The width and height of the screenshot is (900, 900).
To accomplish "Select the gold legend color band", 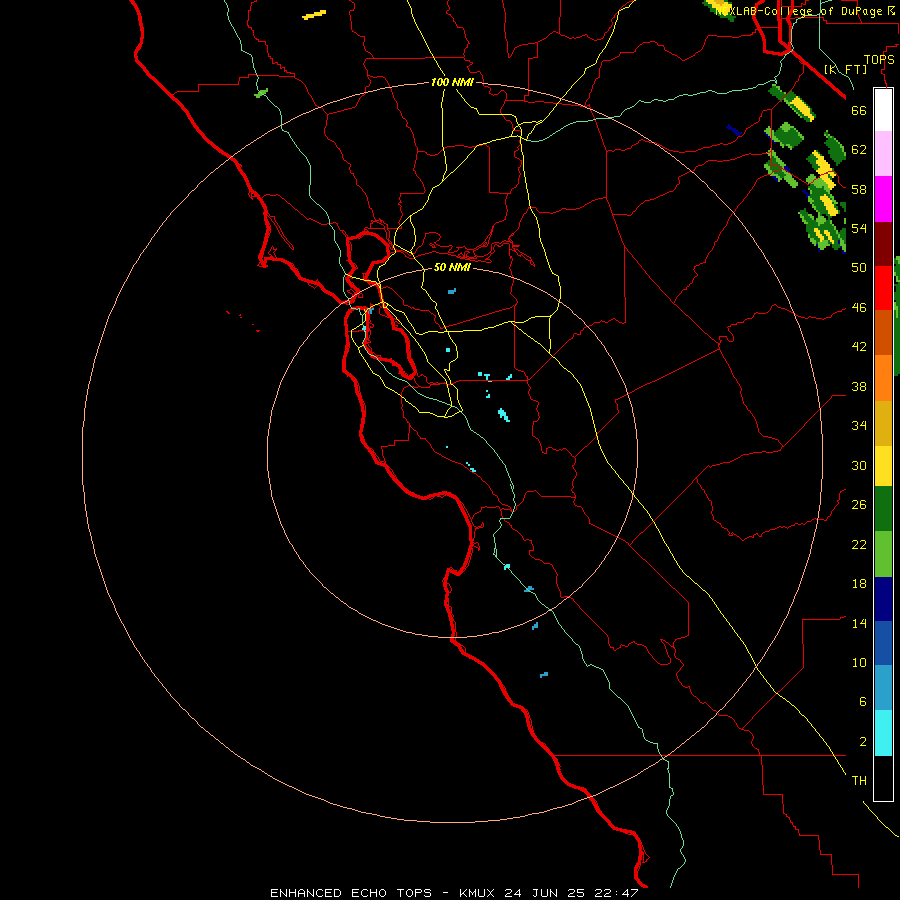I will click(883, 423).
